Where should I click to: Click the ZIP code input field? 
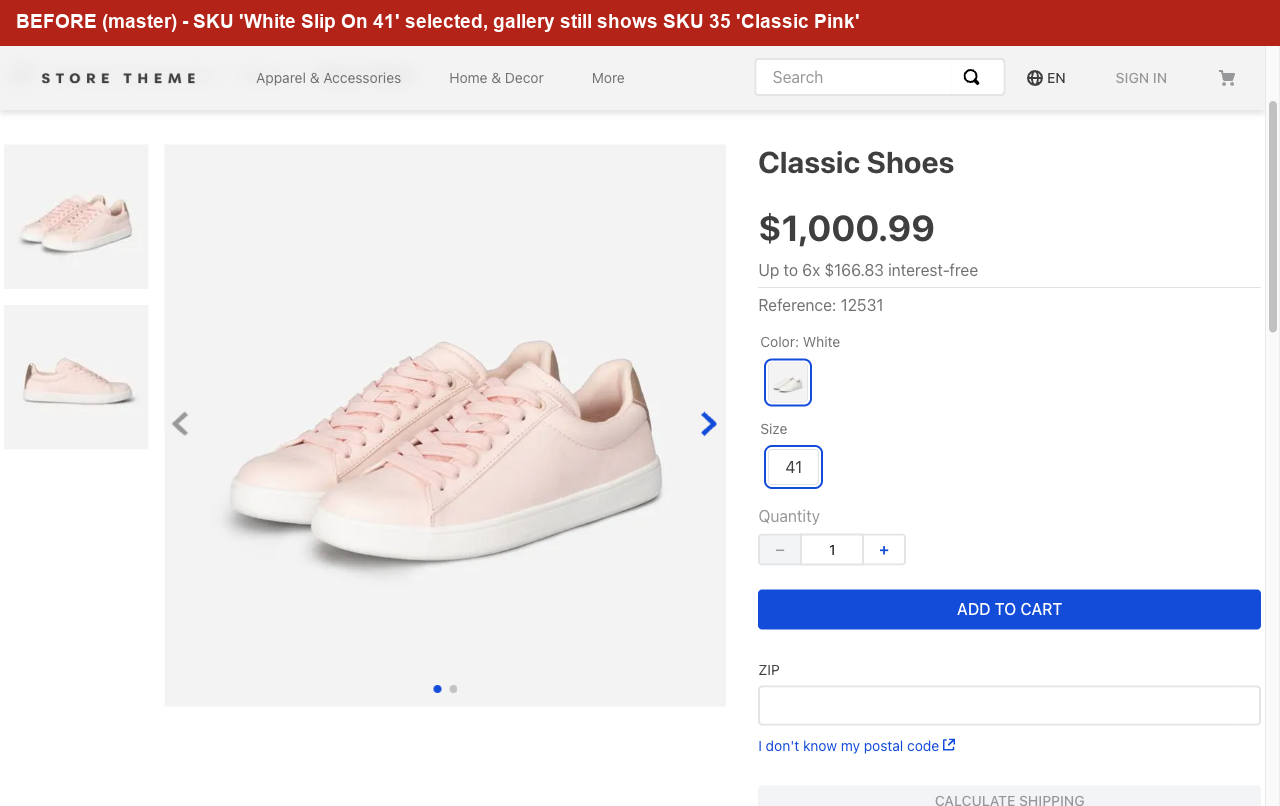[1009, 705]
